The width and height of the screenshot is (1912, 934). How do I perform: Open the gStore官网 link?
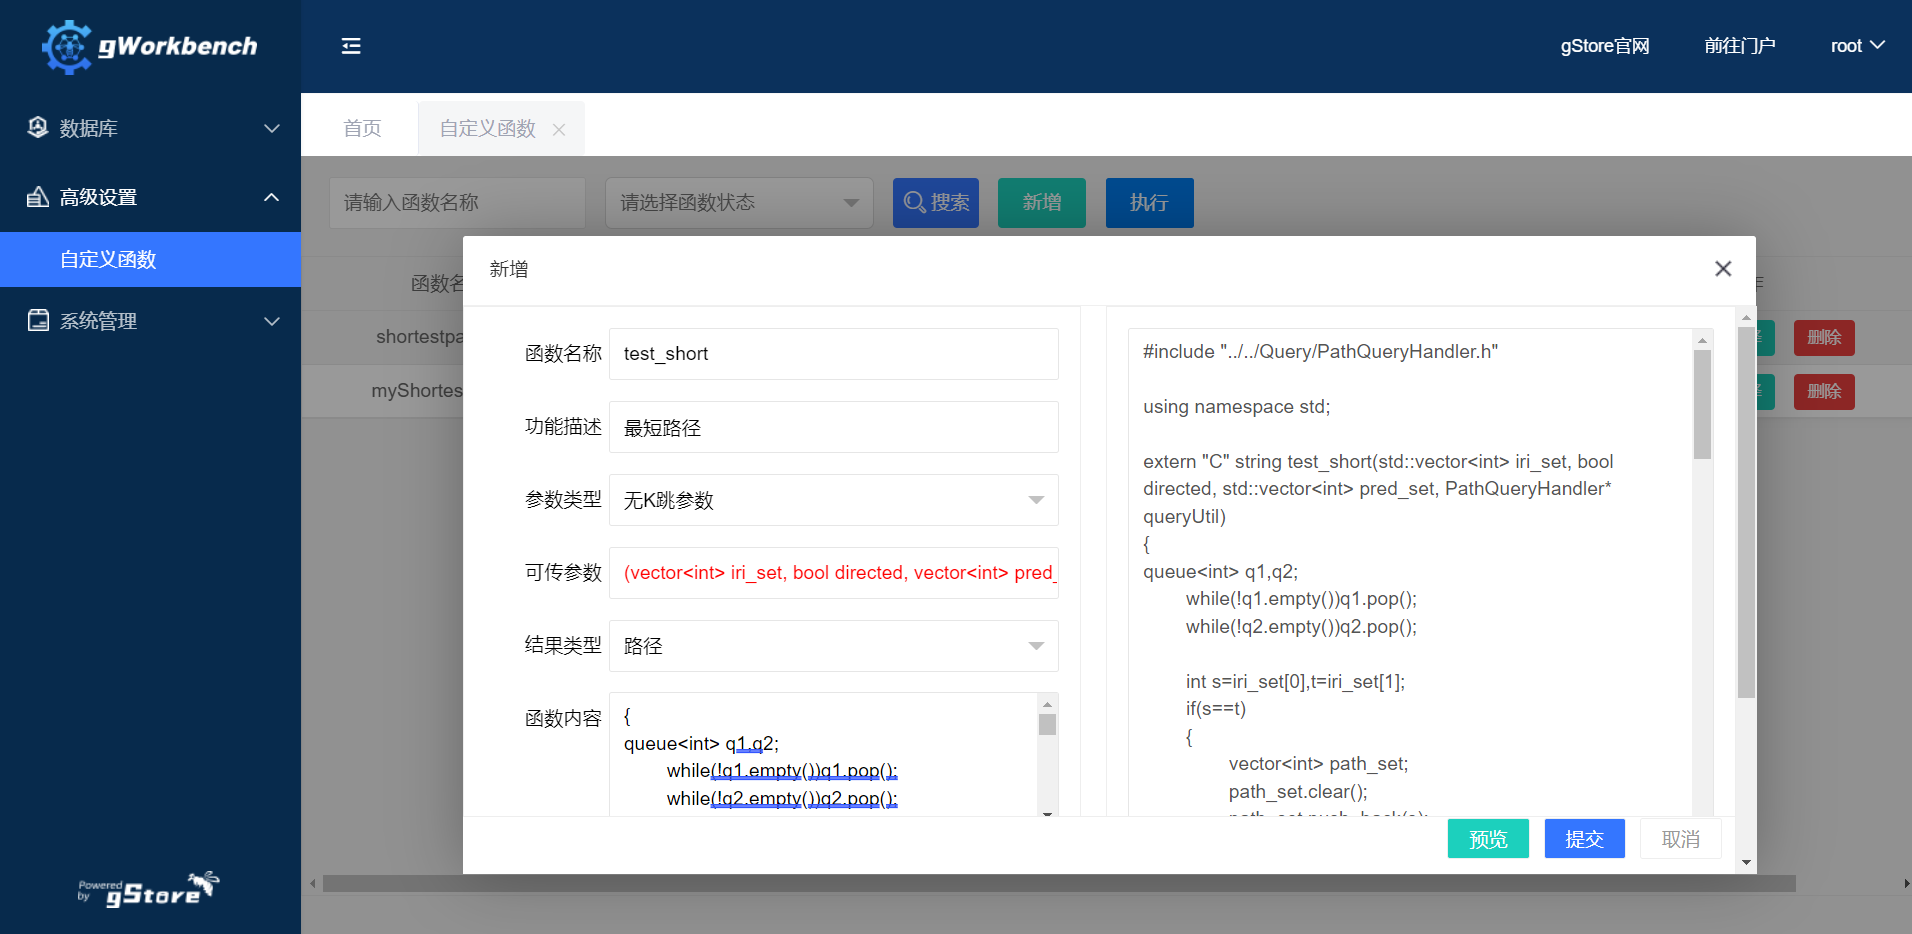pyautogui.click(x=1604, y=46)
